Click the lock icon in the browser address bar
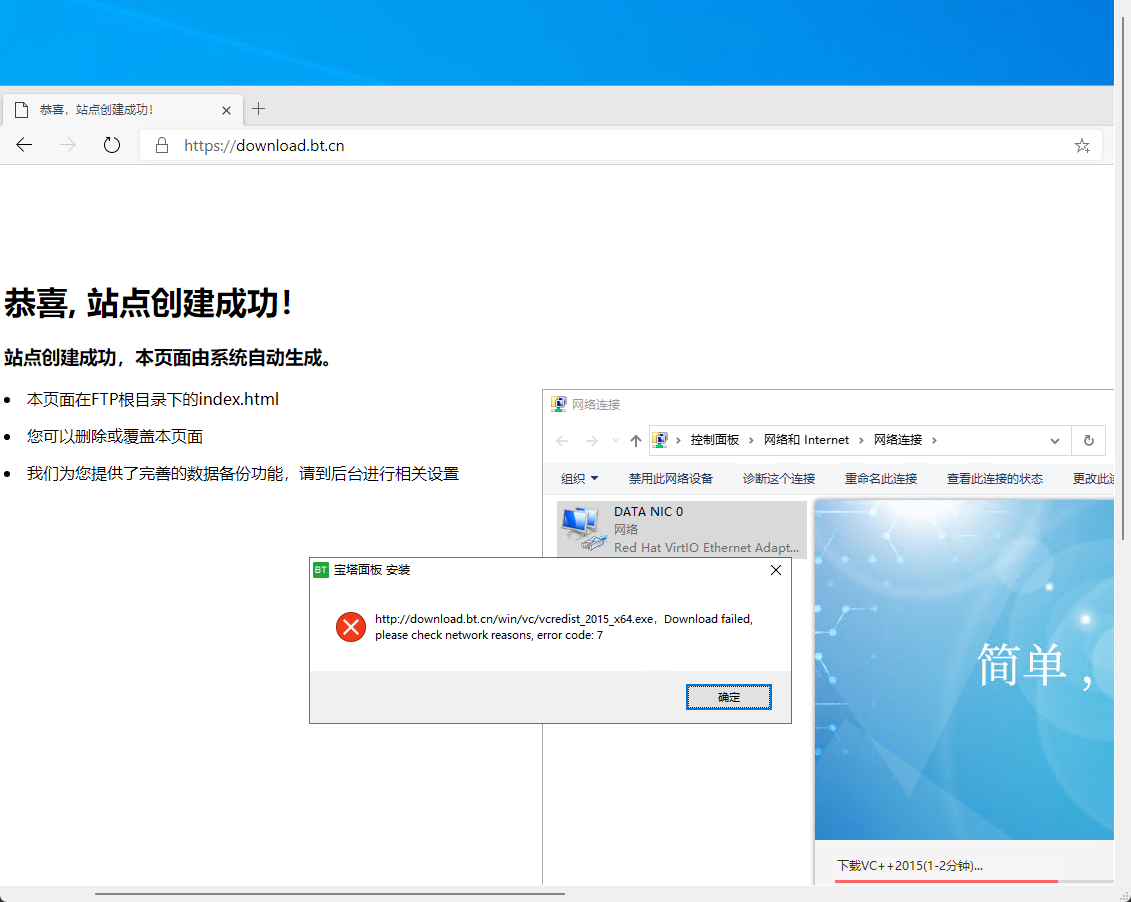 click(x=161, y=145)
